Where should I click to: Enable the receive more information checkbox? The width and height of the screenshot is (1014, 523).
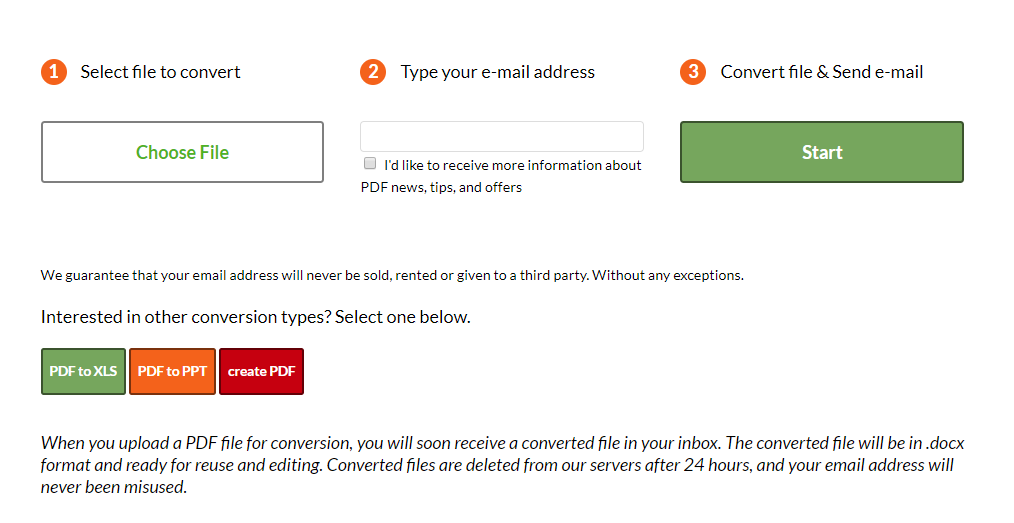point(370,163)
